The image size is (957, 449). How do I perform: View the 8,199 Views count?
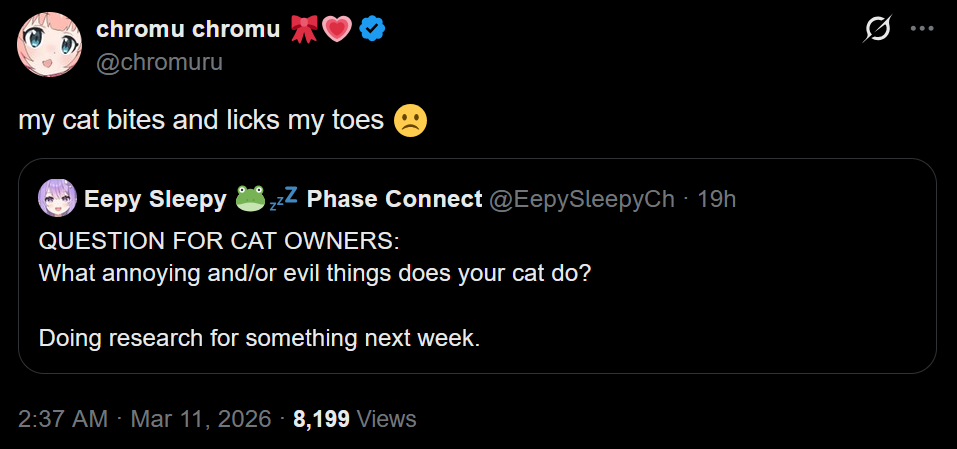(x=354, y=419)
